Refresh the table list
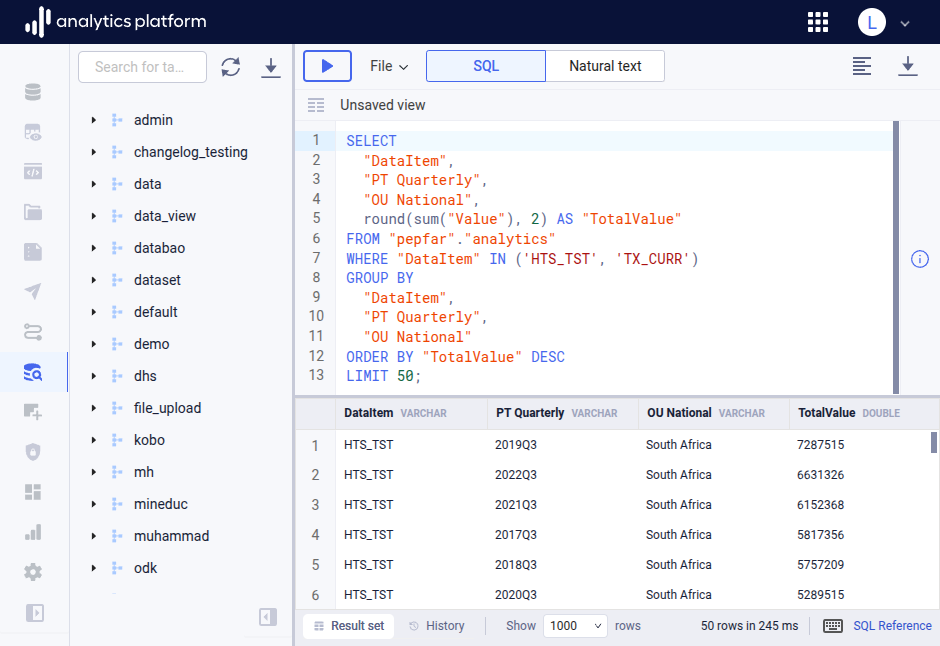Screen dimensions: 940x646 click(231, 67)
